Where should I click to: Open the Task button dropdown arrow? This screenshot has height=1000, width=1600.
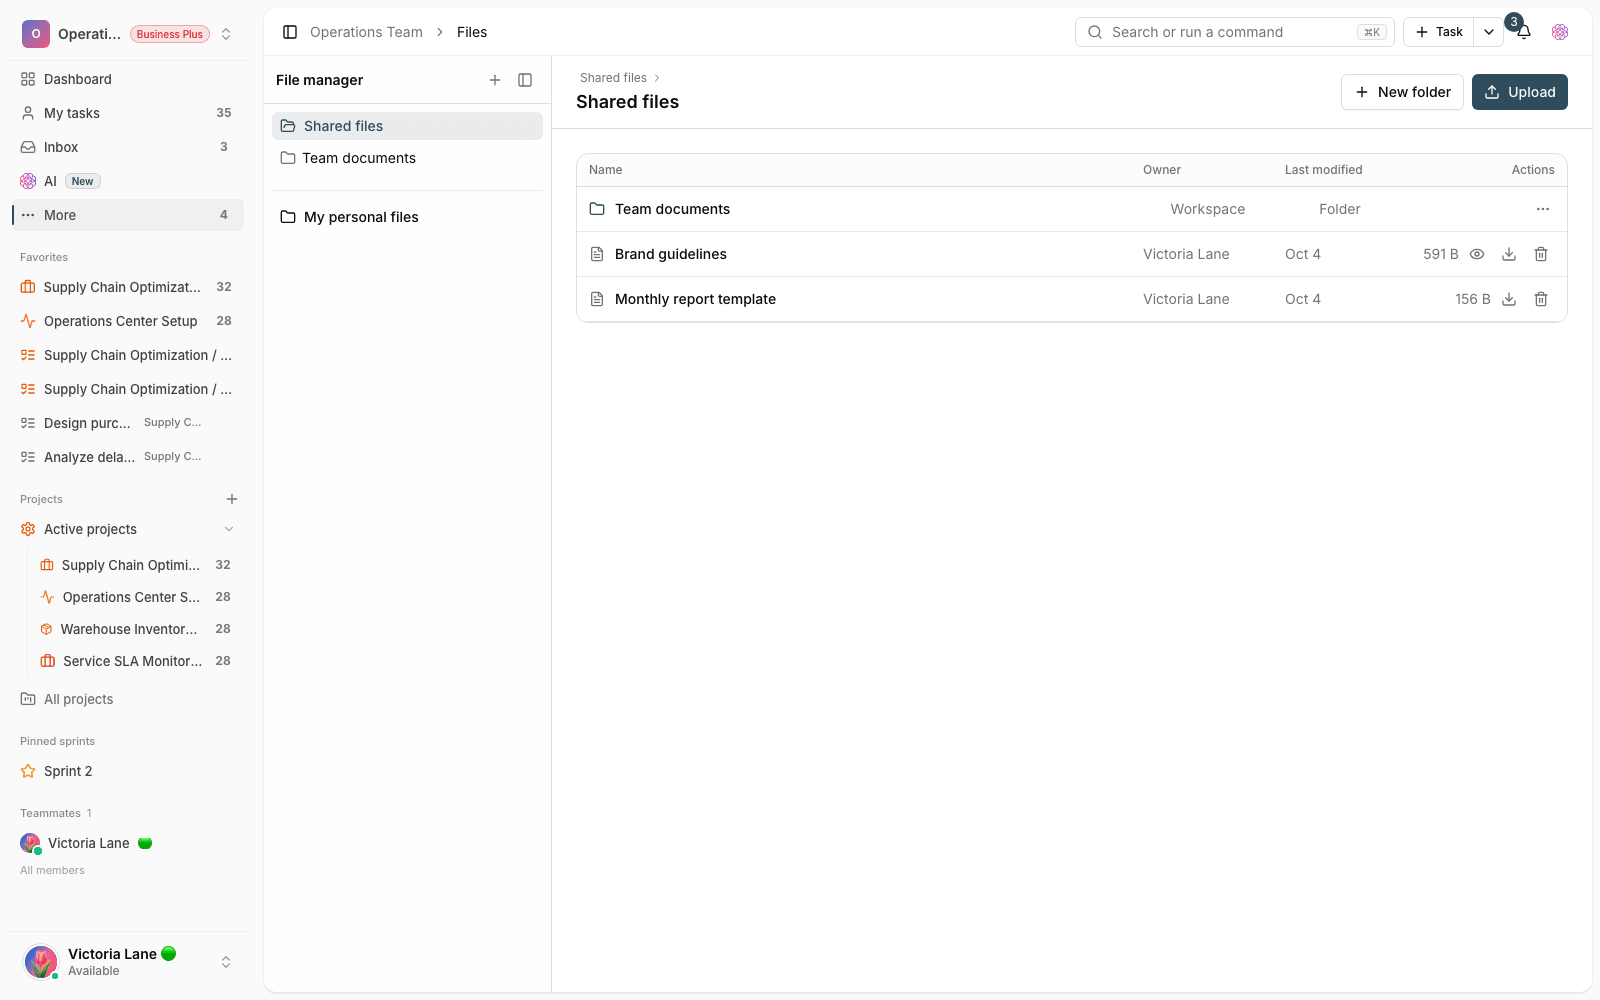1489,32
